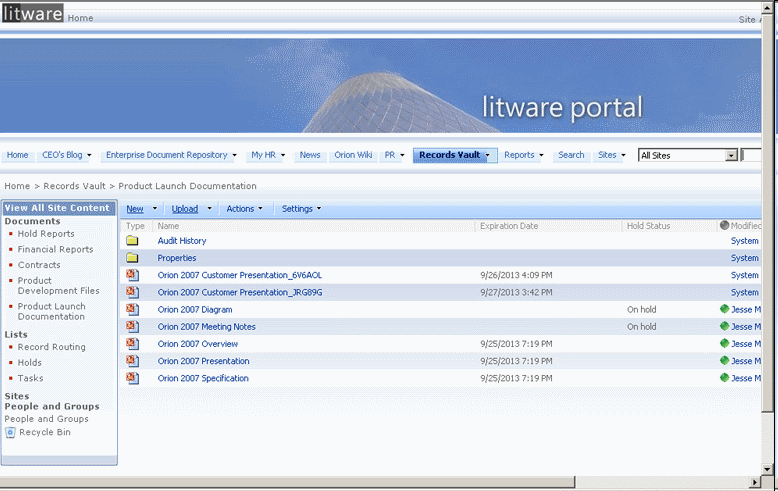Click the Orion 2007 Meeting Notes file icon
778x491 pixels.
(133, 327)
